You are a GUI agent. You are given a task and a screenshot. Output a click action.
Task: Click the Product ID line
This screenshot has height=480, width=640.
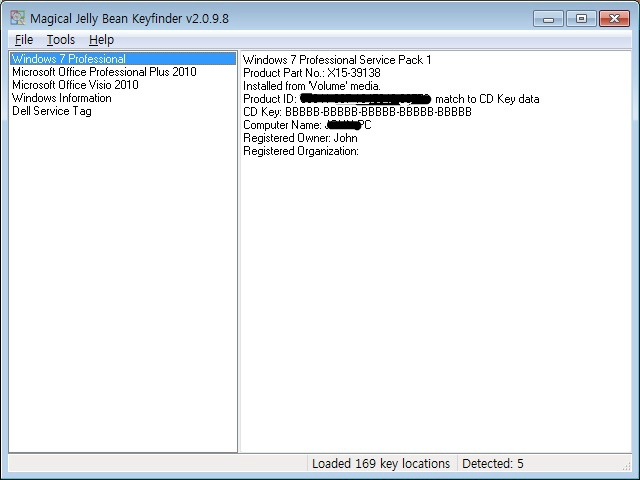pyautogui.click(x=391, y=99)
